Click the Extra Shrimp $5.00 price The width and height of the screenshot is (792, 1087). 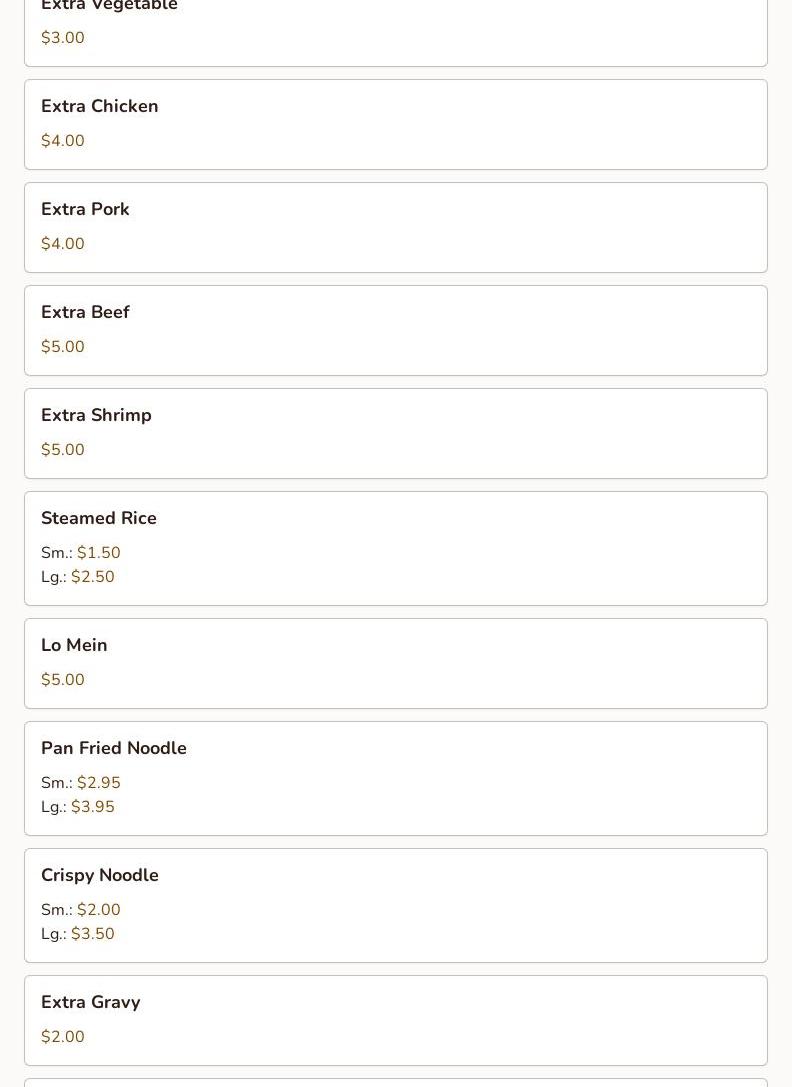pyautogui.click(x=62, y=450)
